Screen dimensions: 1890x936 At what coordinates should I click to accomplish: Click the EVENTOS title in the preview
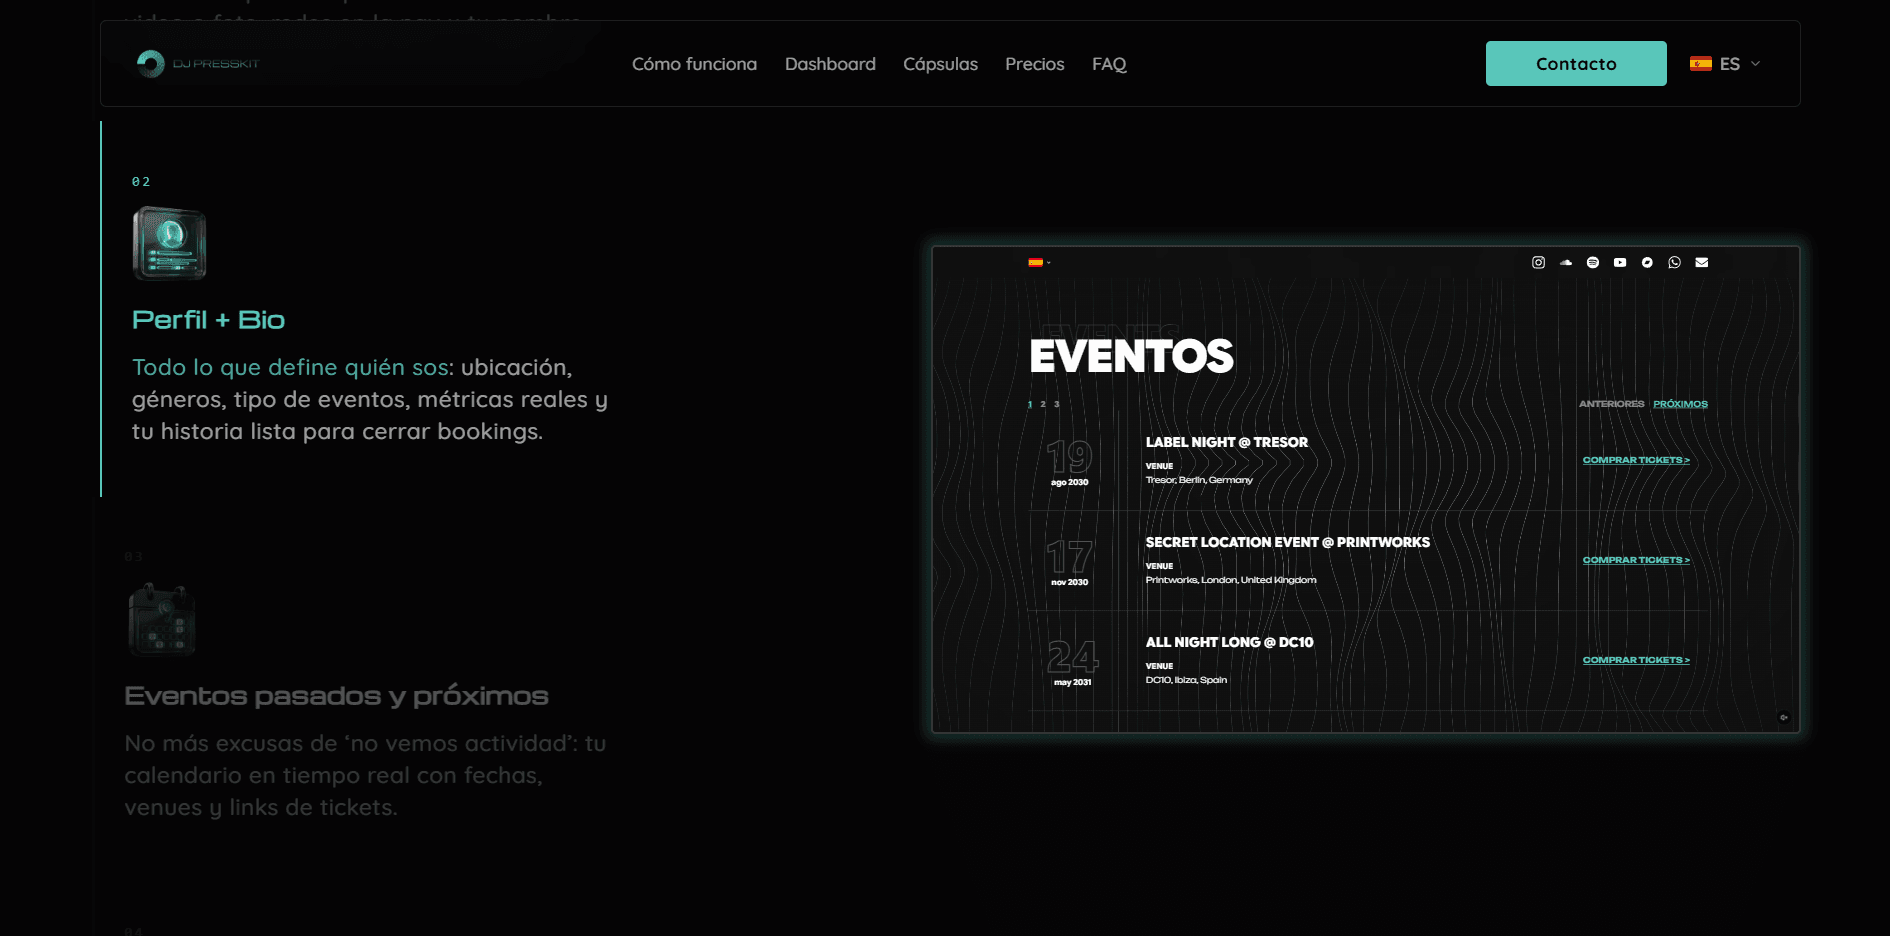click(x=1131, y=356)
